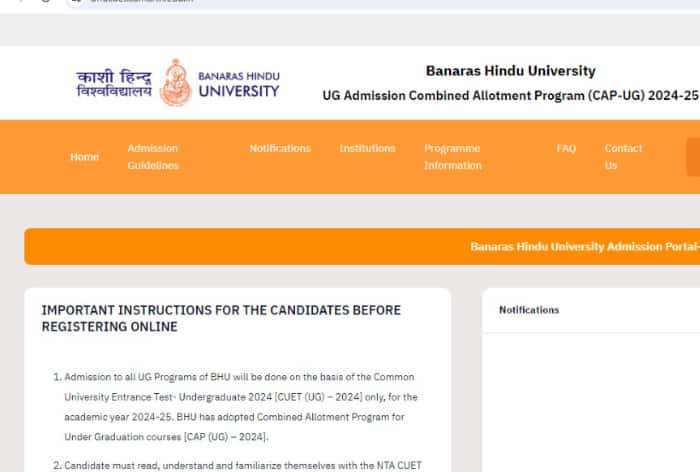Click the scrolling Admission Portal marquee banner

pyautogui.click(x=362, y=246)
